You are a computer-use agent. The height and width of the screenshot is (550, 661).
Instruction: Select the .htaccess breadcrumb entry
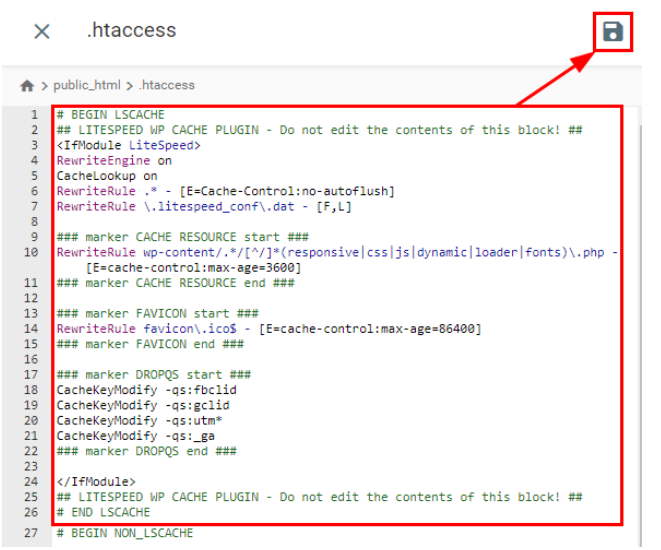click(167, 85)
